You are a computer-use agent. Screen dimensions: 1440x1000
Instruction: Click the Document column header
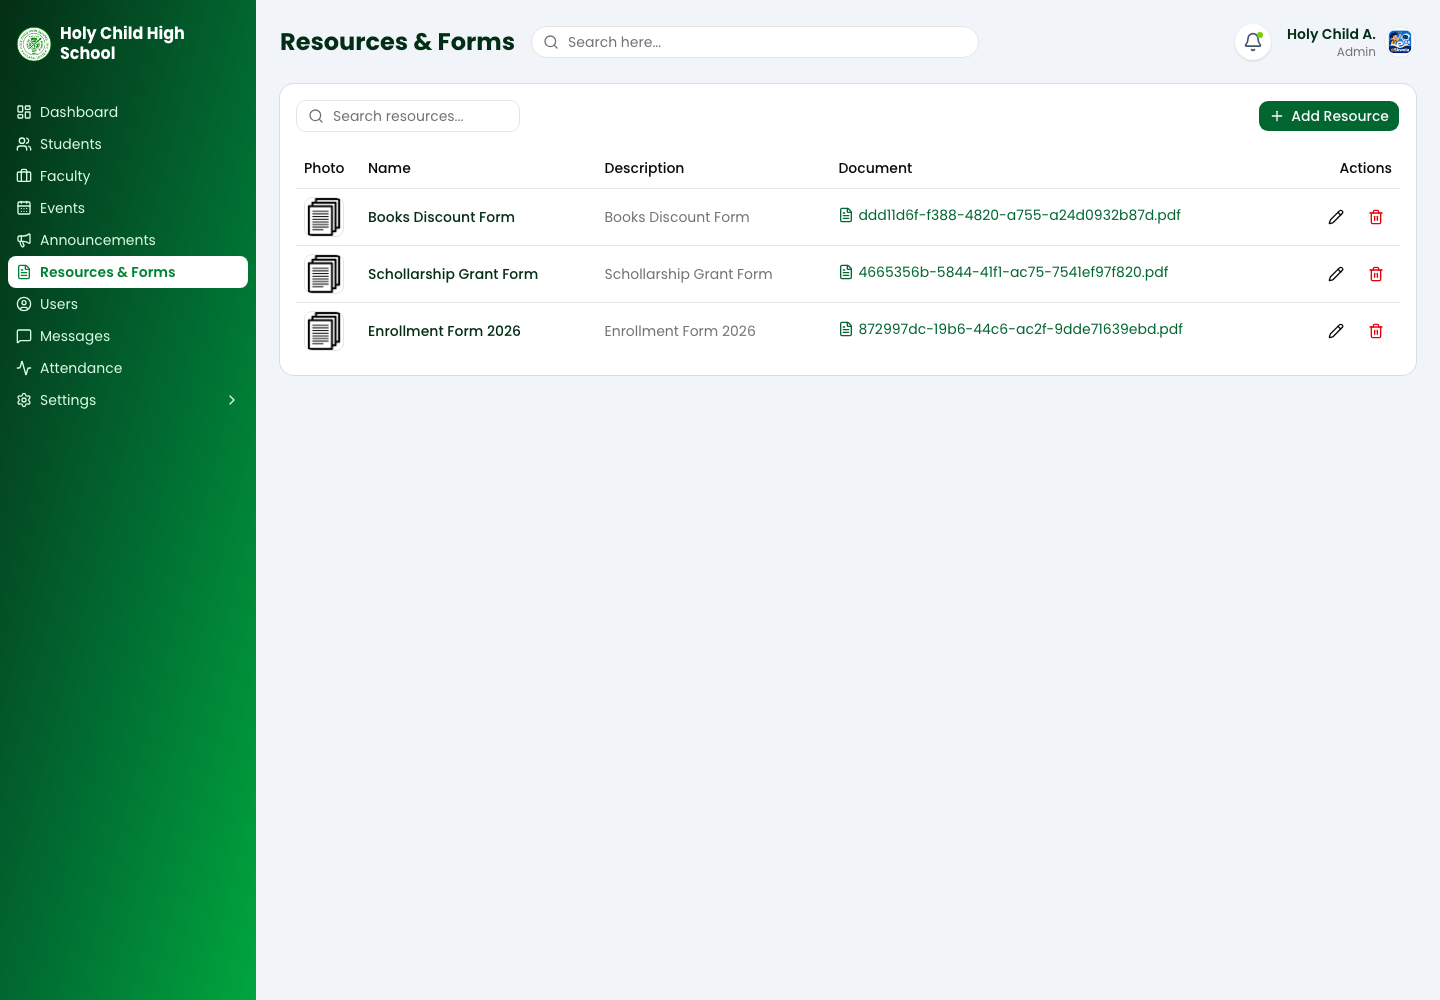click(875, 168)
